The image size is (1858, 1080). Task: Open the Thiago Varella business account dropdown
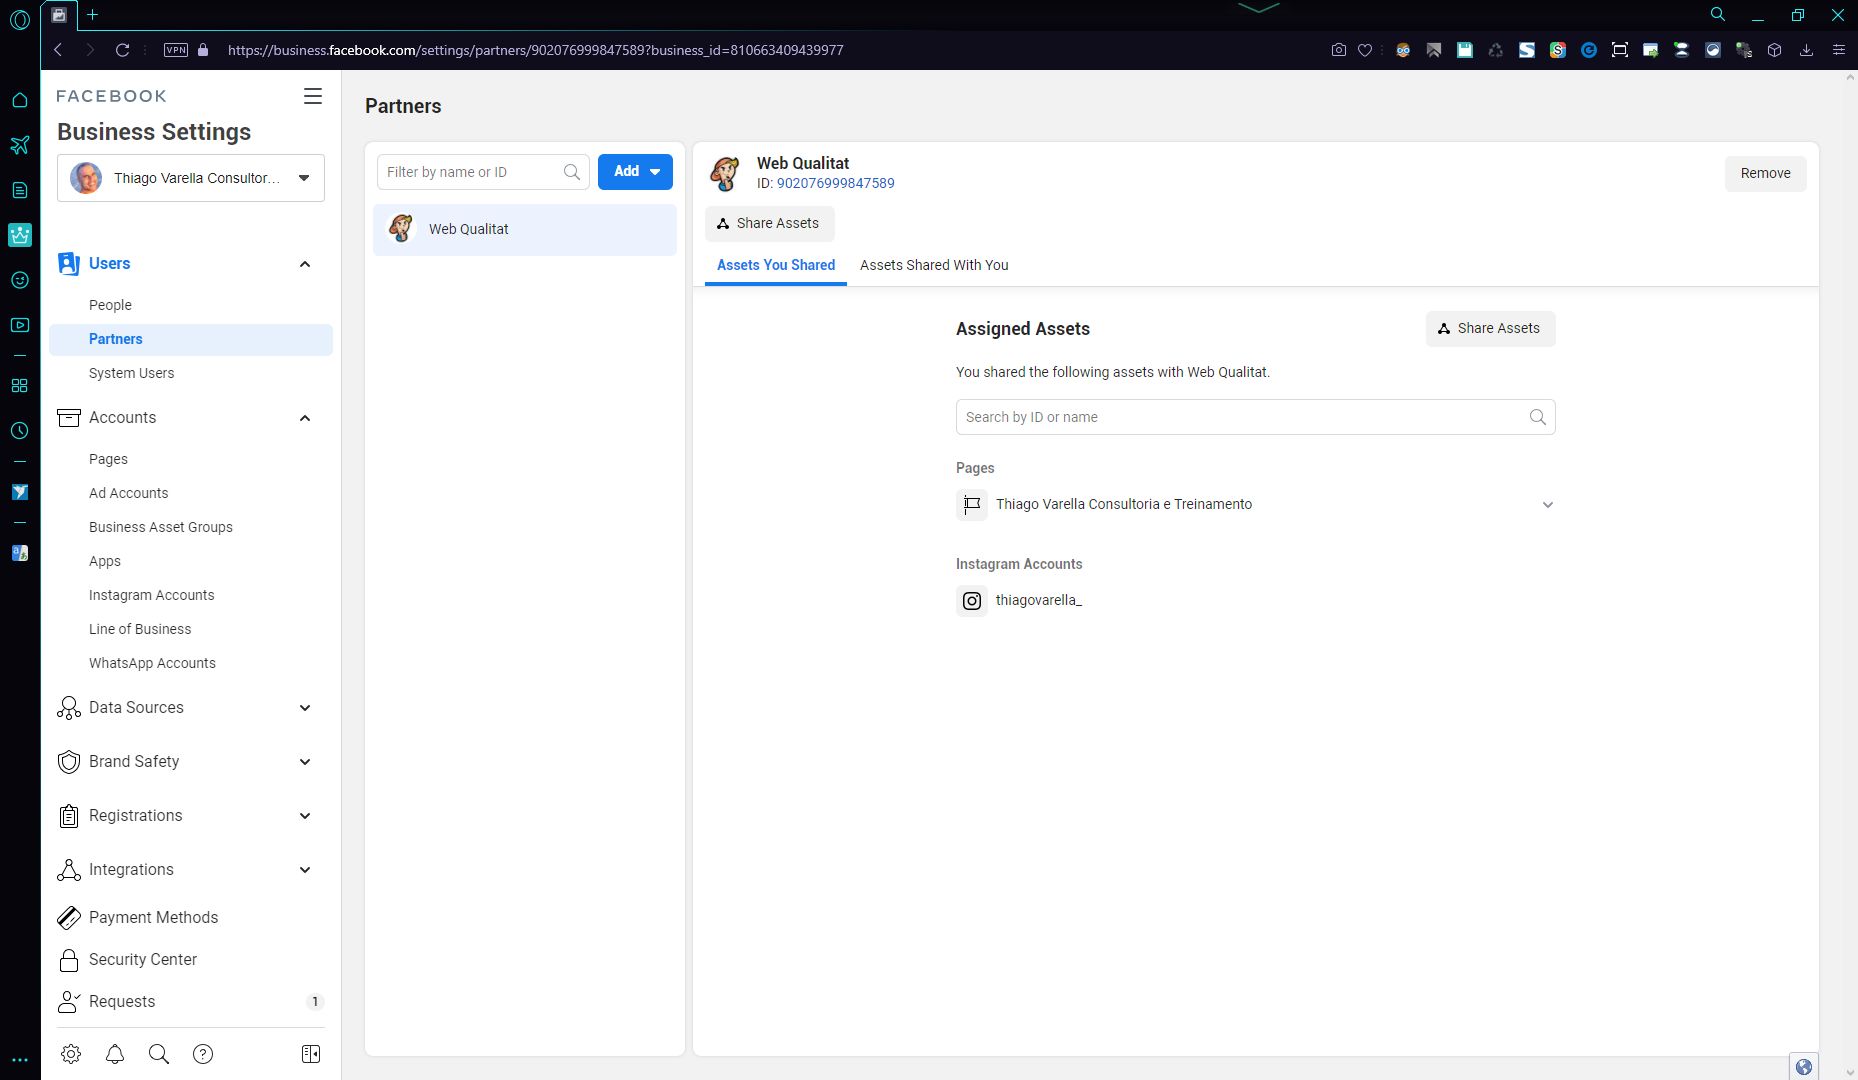[191, 178]
